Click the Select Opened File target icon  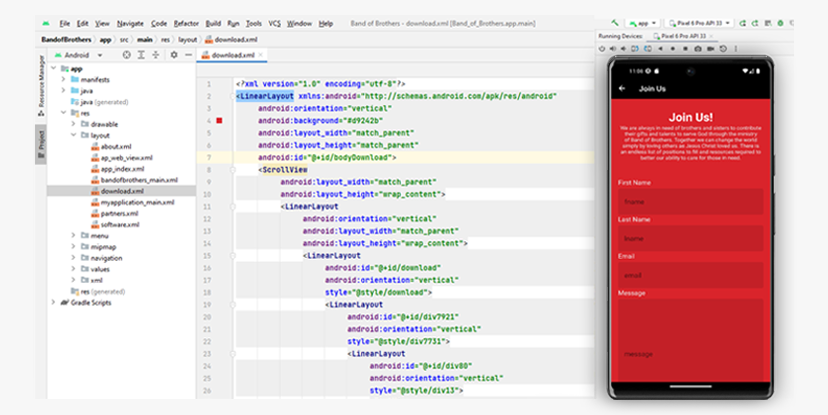tap(126, 55)
